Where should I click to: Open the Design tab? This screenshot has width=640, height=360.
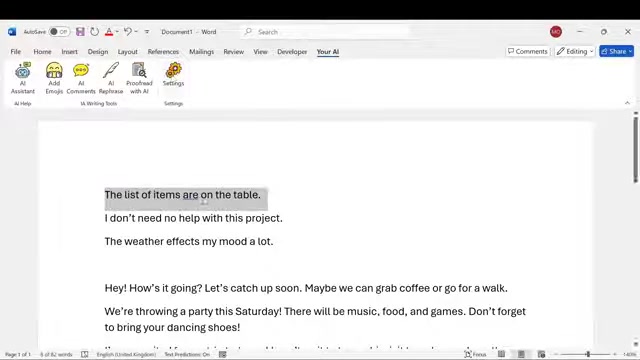[x=98, y=52]
